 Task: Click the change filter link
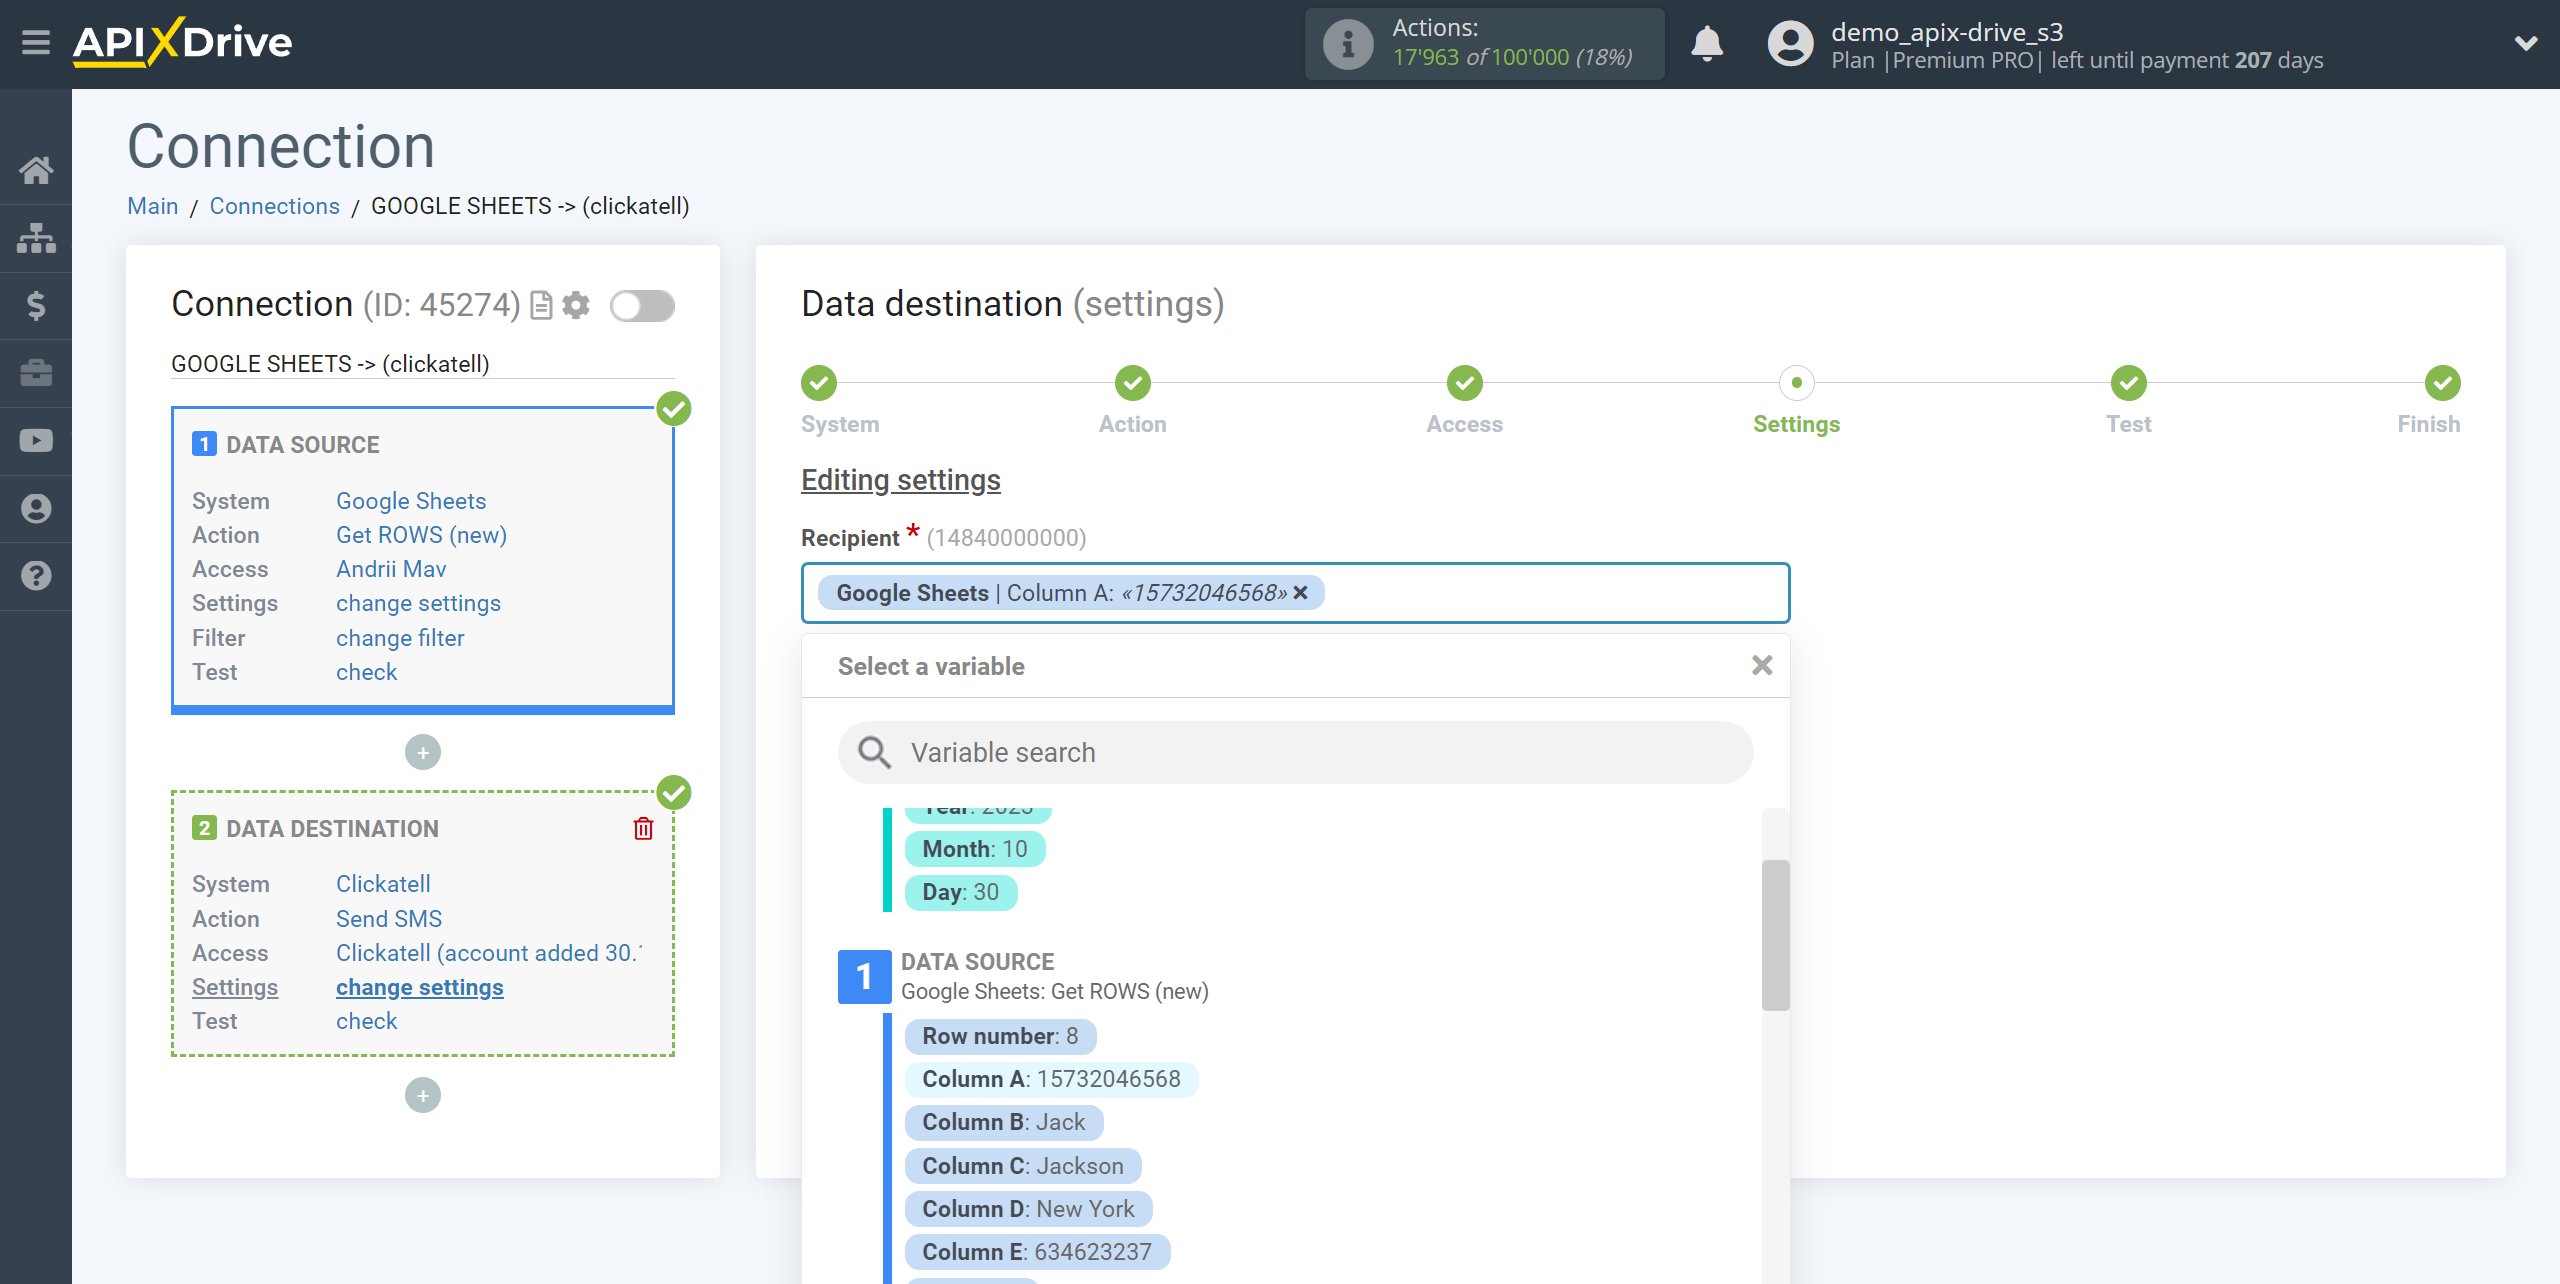pos(400,638)
